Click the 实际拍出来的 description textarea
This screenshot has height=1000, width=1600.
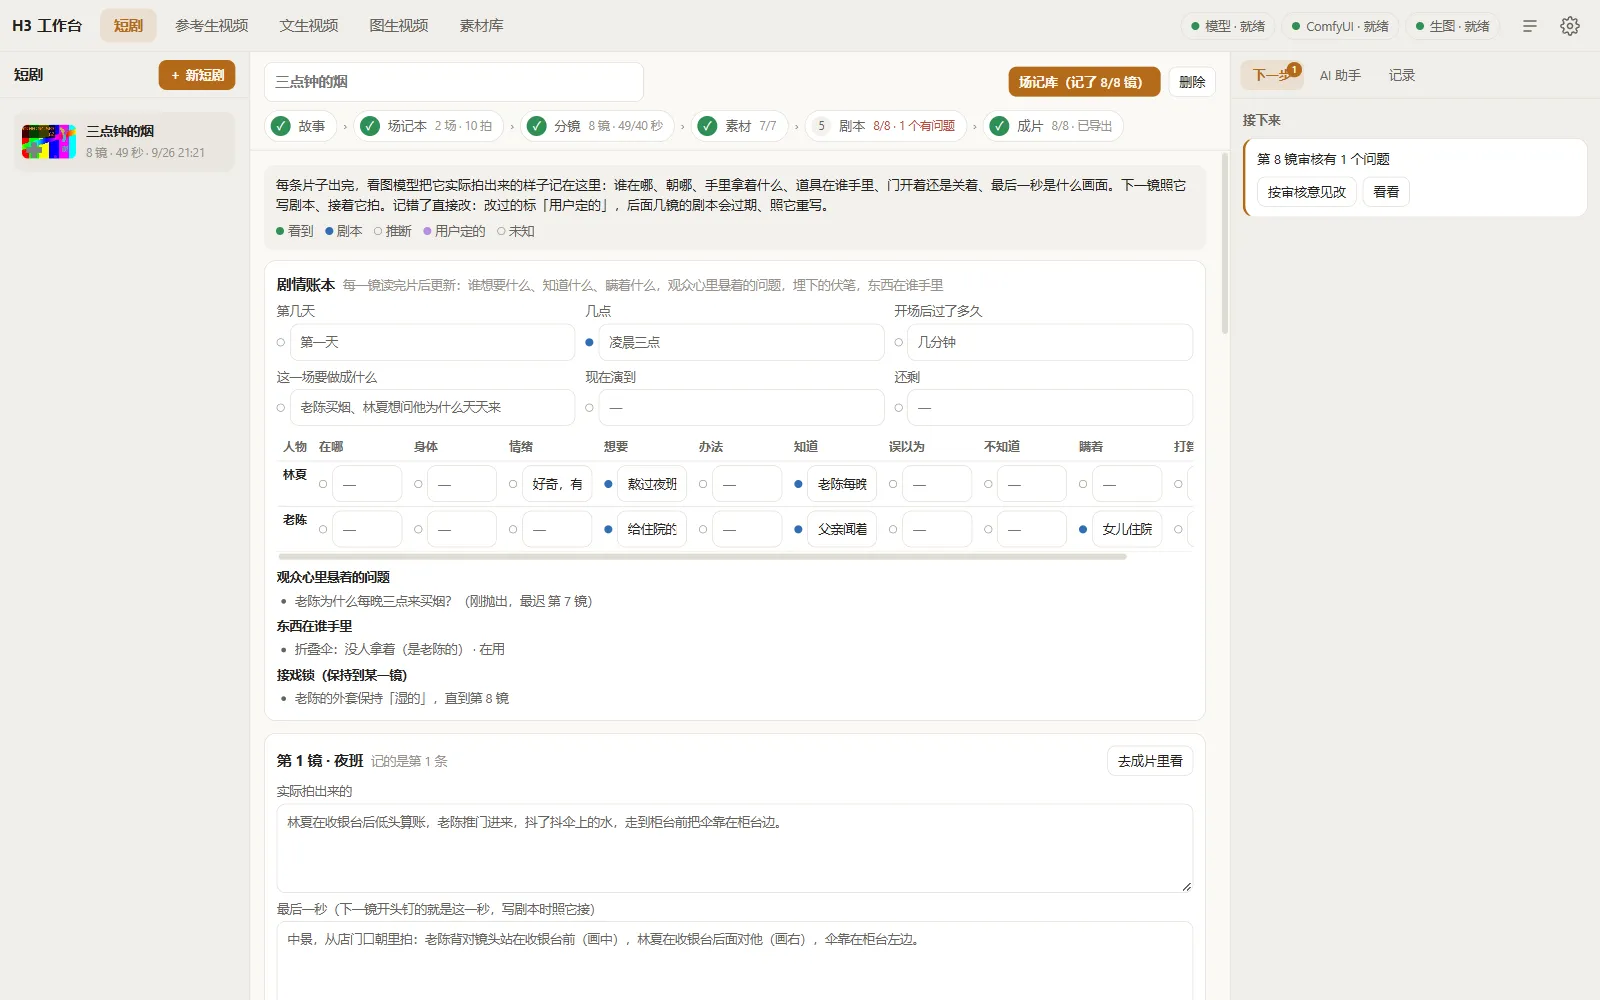[735, 848]
